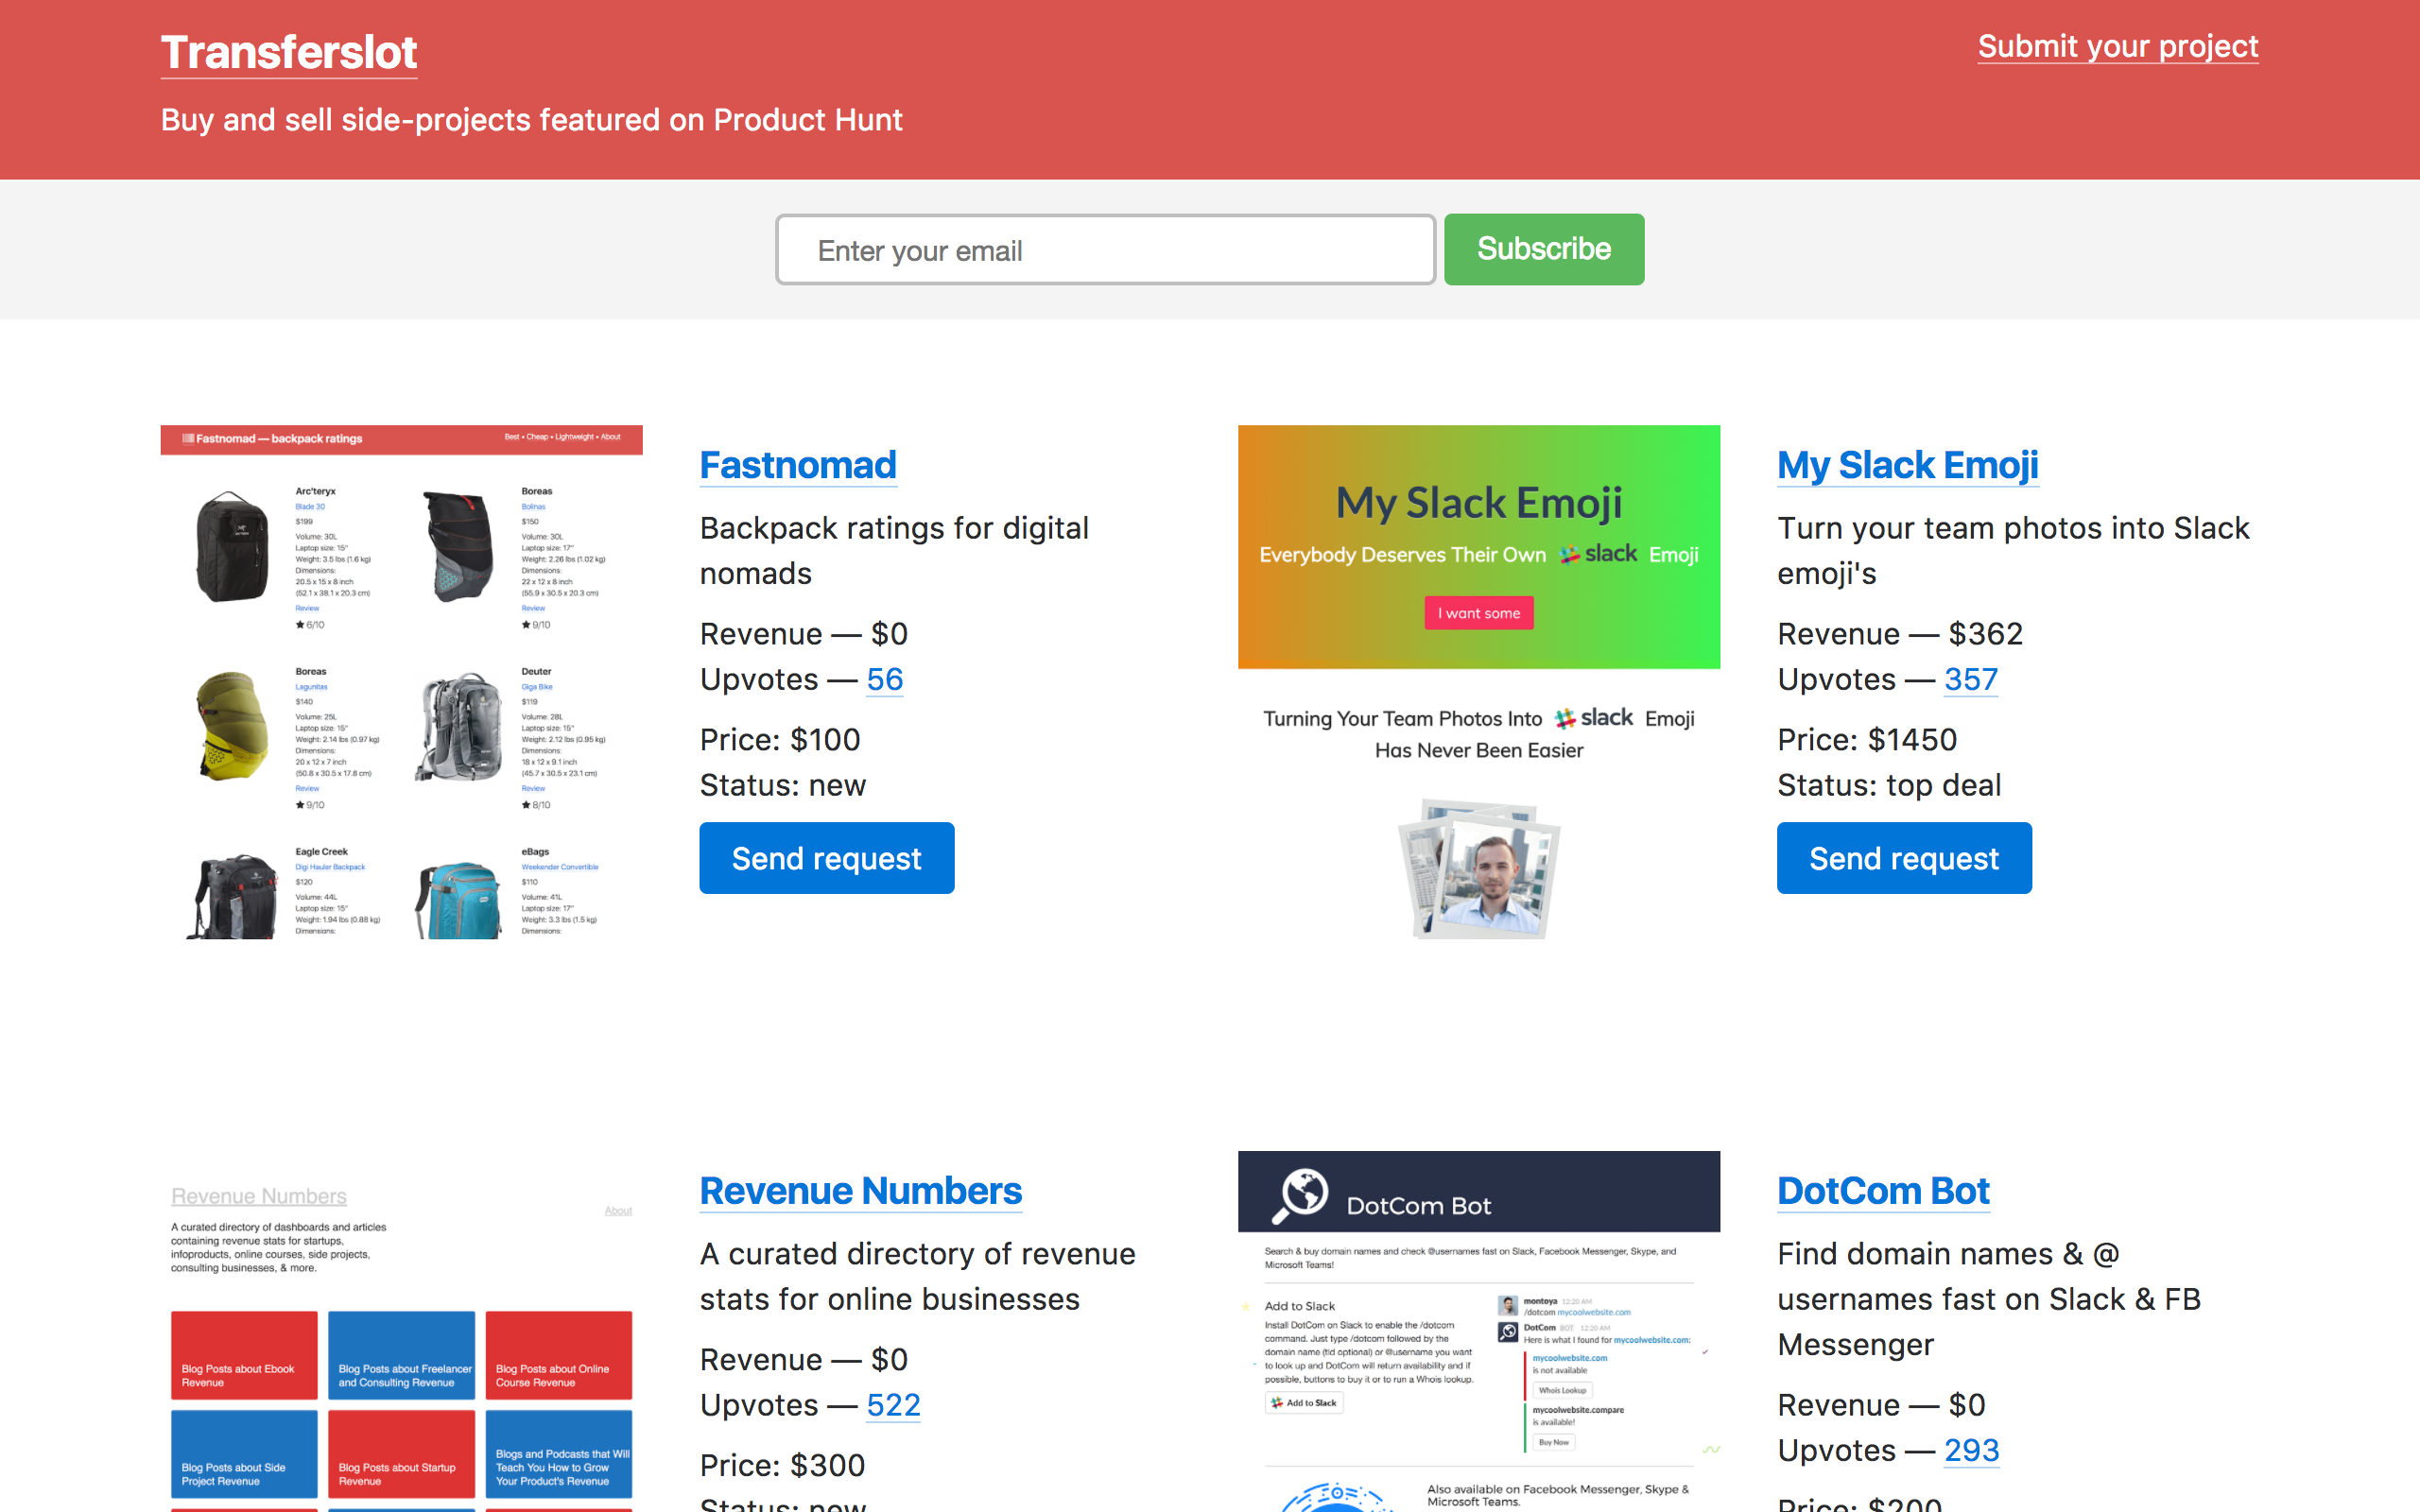Open the DotCom Bot title link
The height and width of the screenshot is (1512, 2420).
click(x=1882, y=1191)
